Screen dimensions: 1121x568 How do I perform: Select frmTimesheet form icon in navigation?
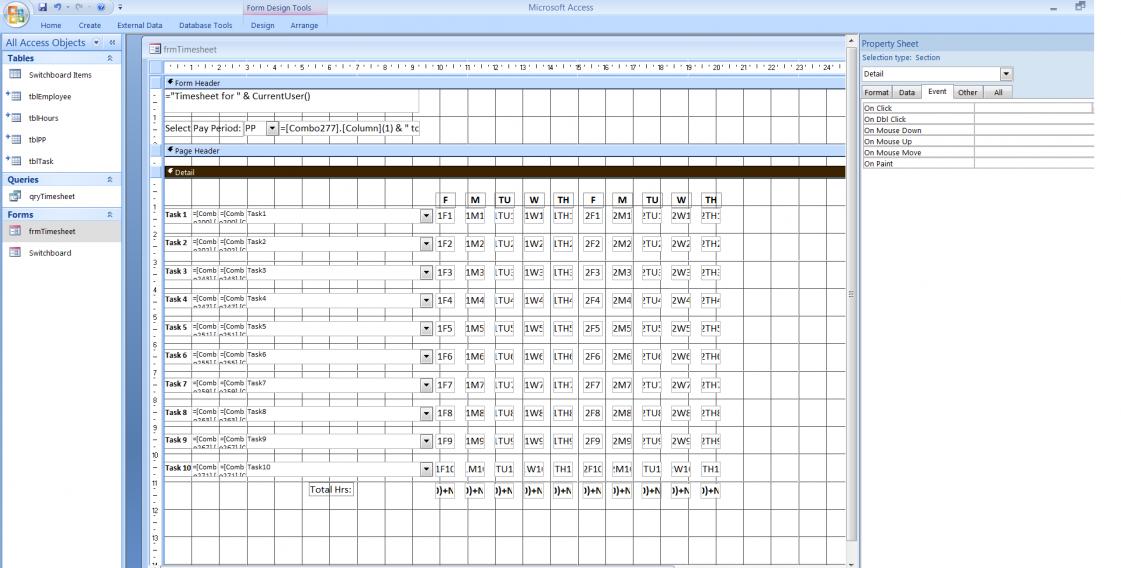point(15,231)
